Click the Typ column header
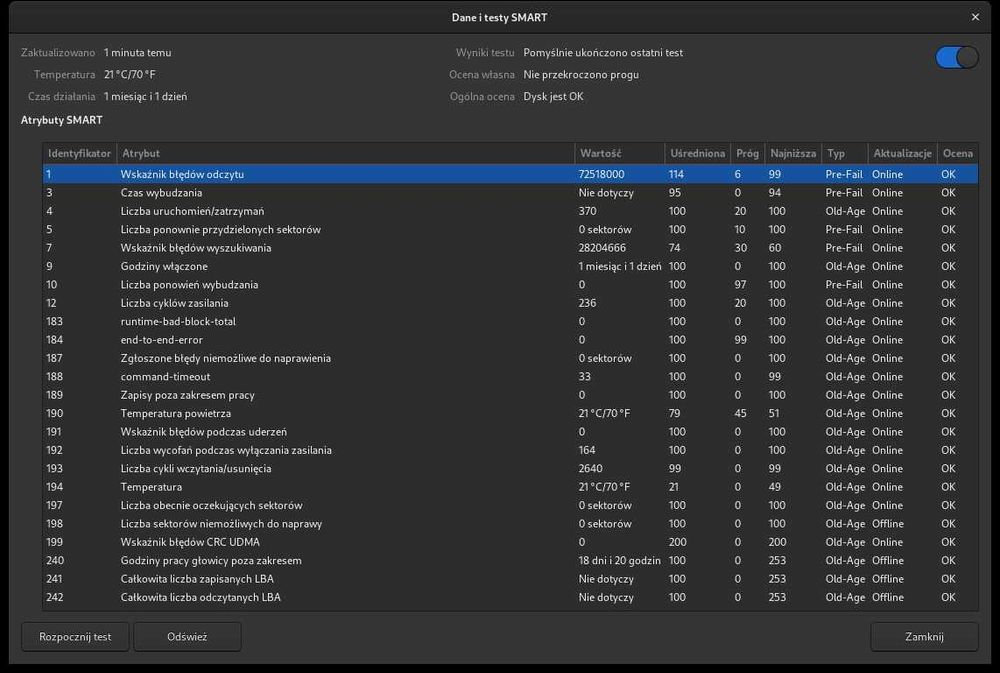 tap(844, 153)
